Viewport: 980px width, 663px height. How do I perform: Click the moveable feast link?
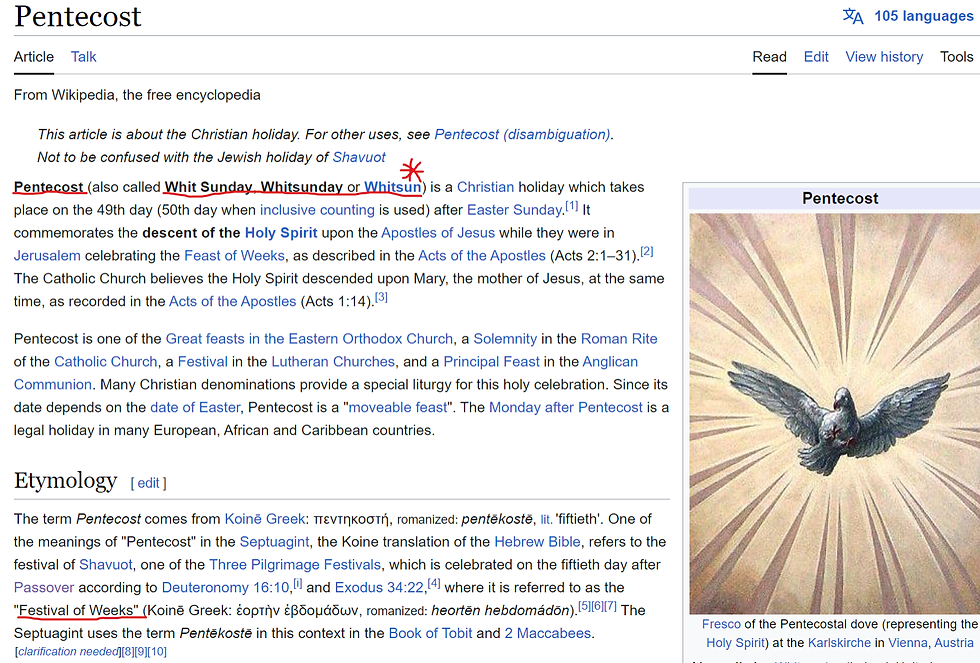[398, 407]
